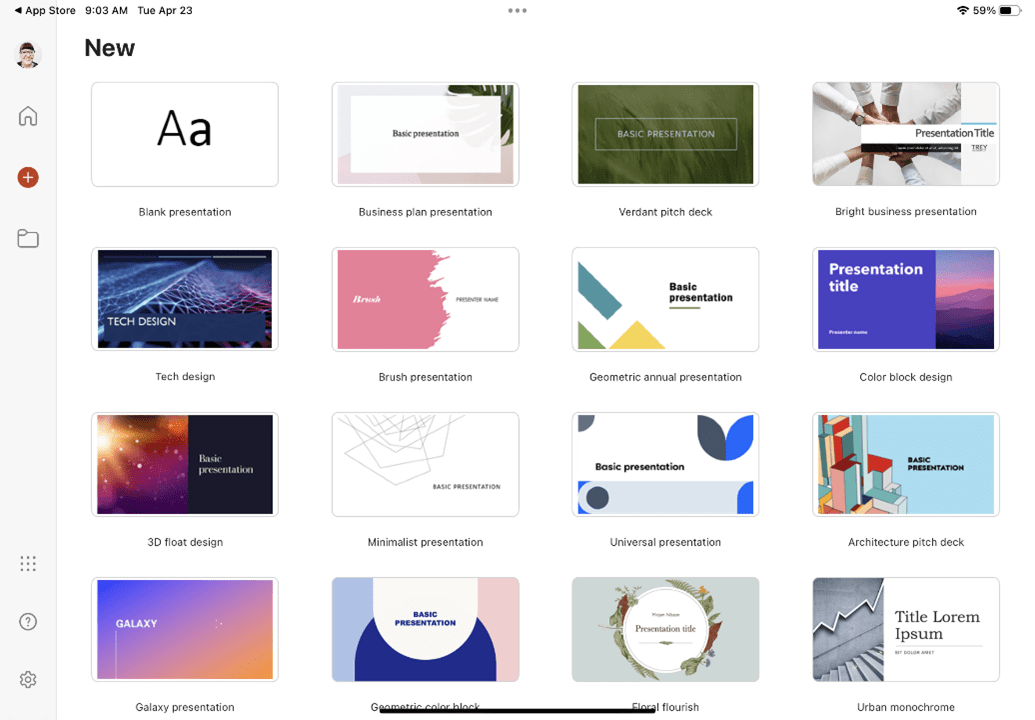Choose the Minimalist presentation template
Screen dimensions: 1035x720
tap(425, 464)
